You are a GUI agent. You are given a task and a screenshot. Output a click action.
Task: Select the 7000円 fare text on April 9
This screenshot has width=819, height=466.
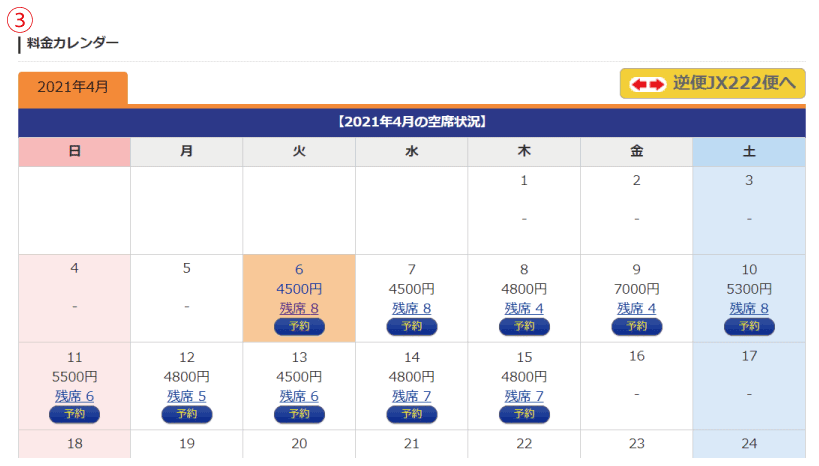click(637, 289)
